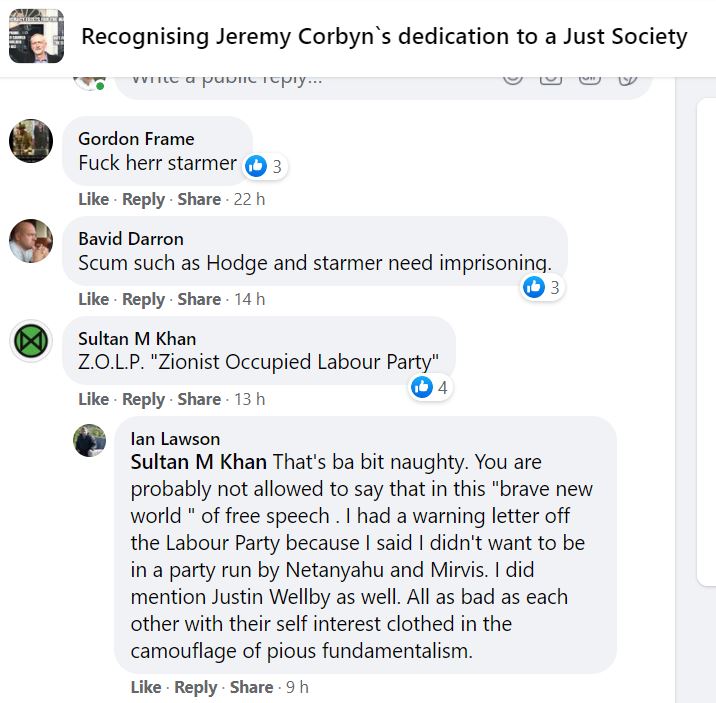Open the 9 h timestamp on Ian's reply
The height and width of the screenshot is (703, 716).
(297, 687)
